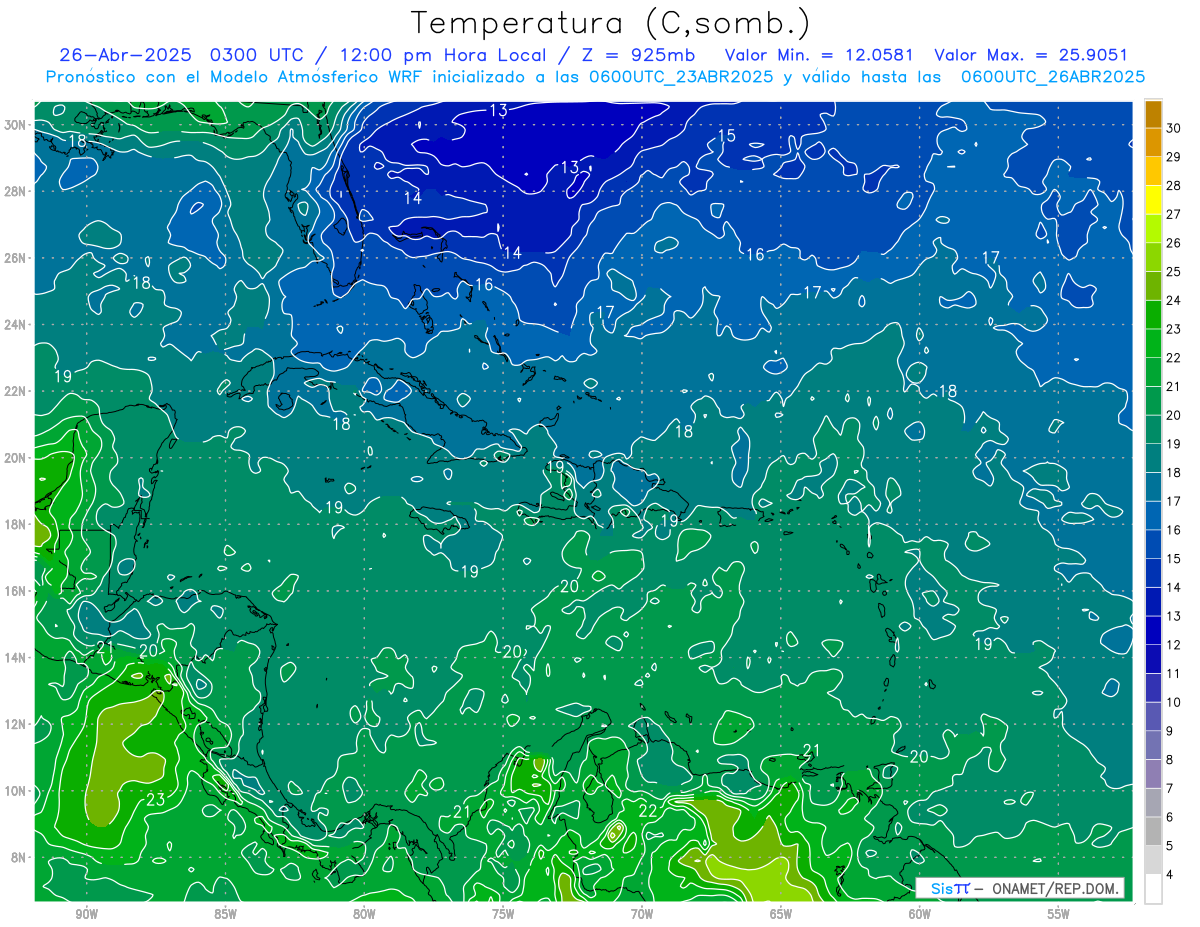The width and height of the screenshot is (1200, 927).
Task: Click the '8N' latitude axis label
Action: pos(18,857)
